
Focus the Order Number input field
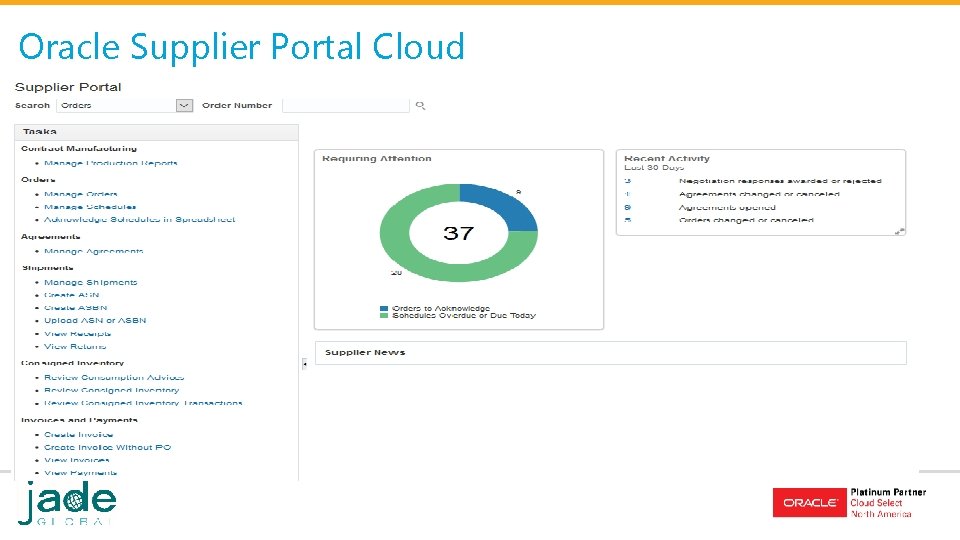(x=345, y=105)
